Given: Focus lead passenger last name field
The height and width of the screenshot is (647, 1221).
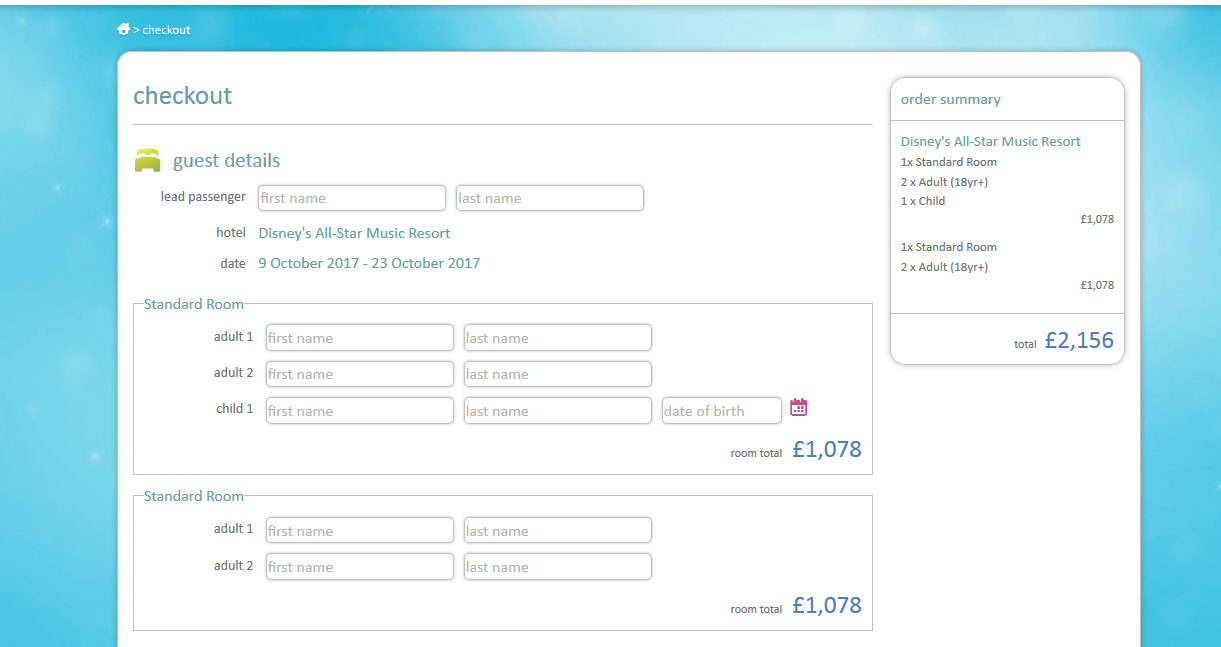Looking at the screenshot, I should pyautogui.click(x=550, y=198).
